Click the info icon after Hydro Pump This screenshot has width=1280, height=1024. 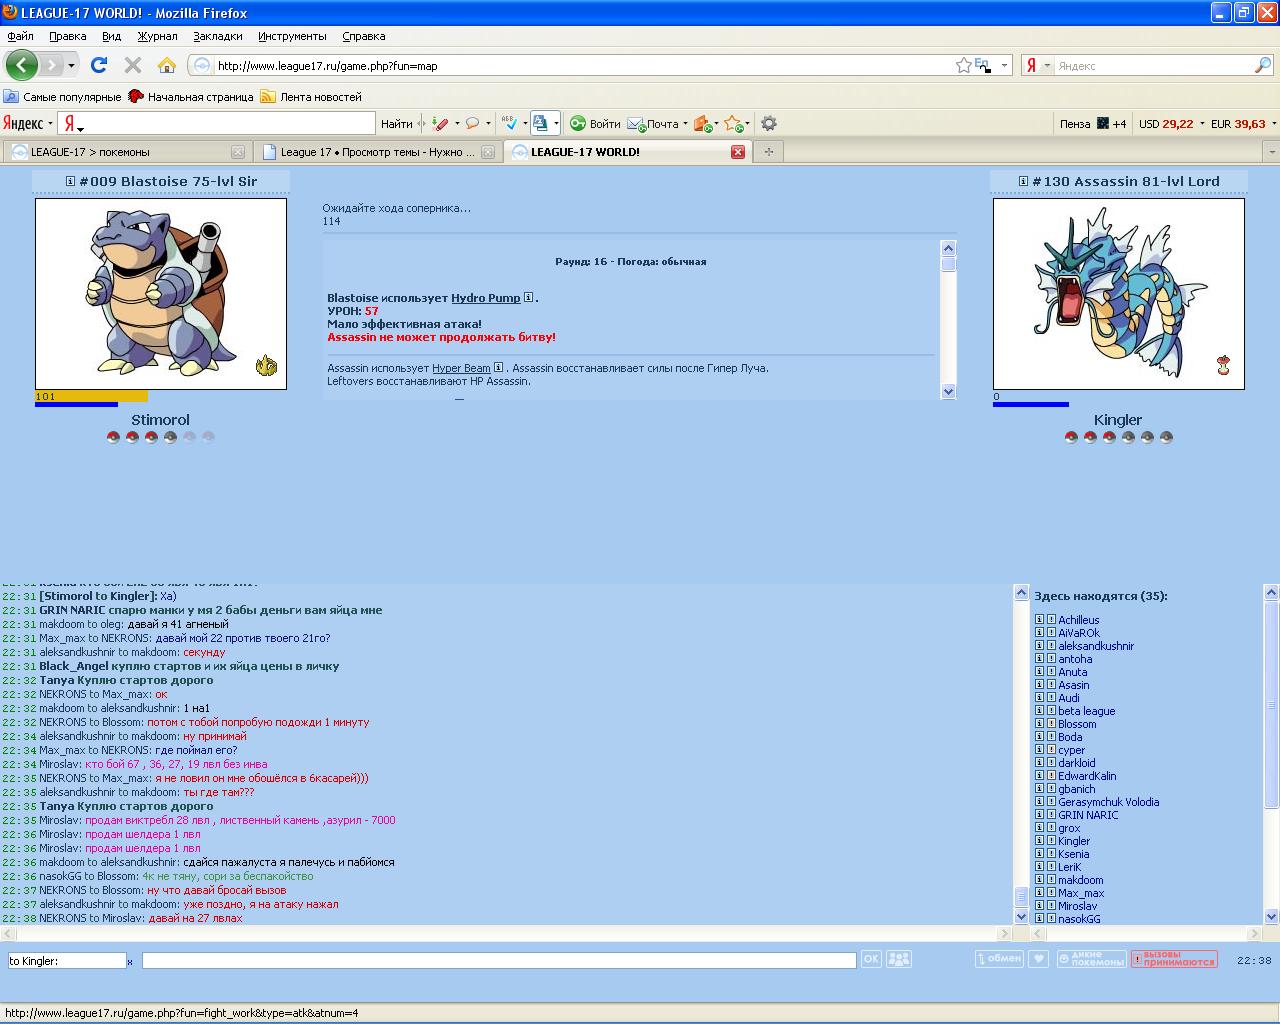pyautogui.click(x=528, y=297)
